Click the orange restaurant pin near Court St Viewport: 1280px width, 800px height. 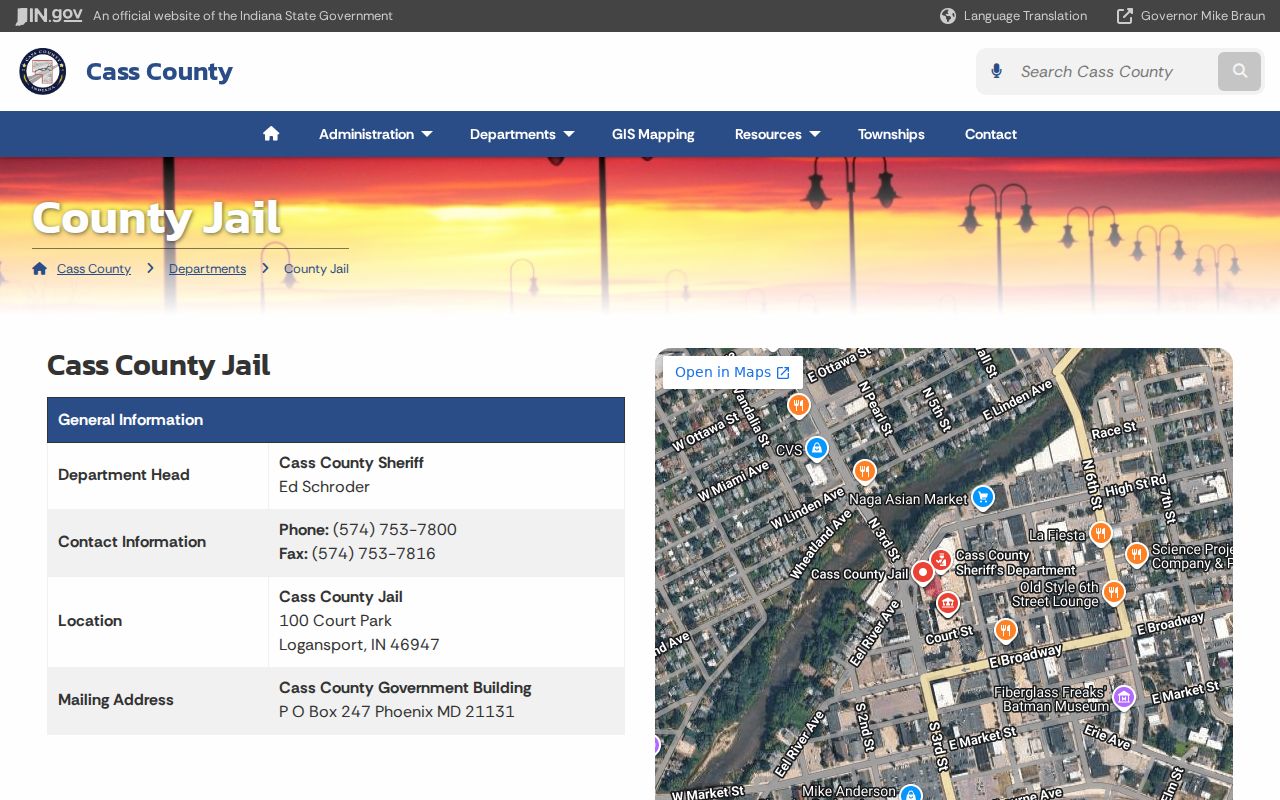click(1006, 630)
